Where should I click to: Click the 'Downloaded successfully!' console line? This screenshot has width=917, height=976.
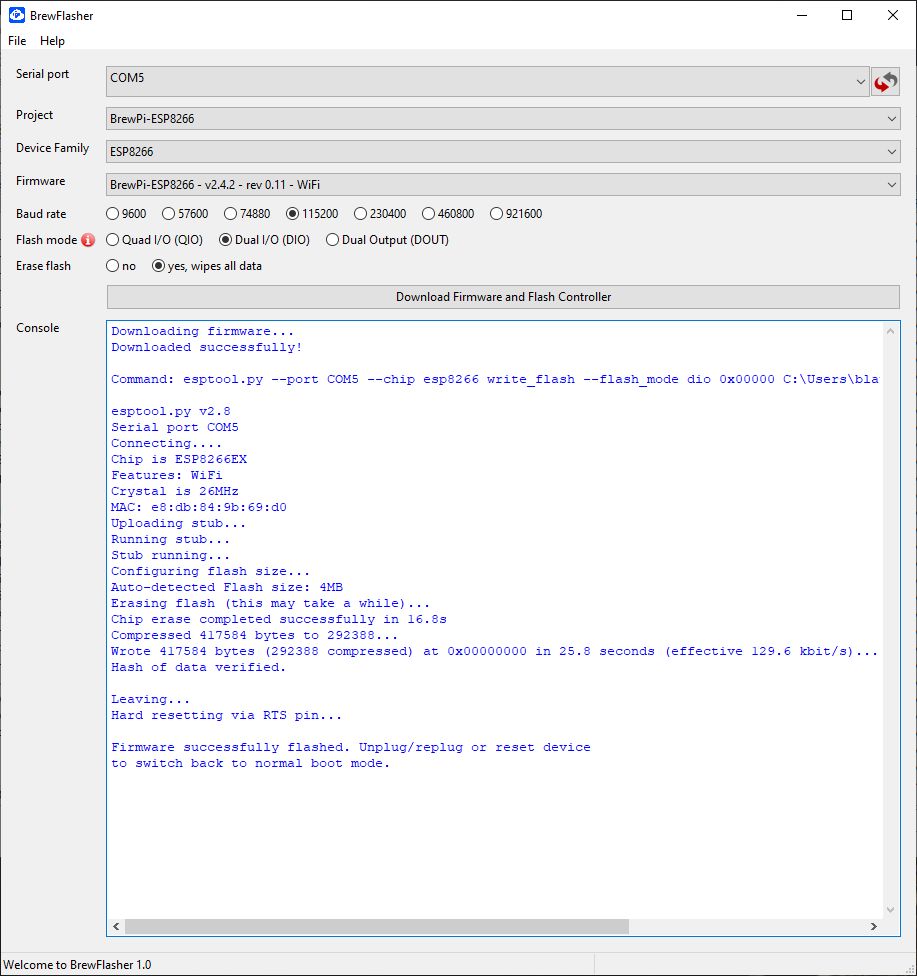207,347
